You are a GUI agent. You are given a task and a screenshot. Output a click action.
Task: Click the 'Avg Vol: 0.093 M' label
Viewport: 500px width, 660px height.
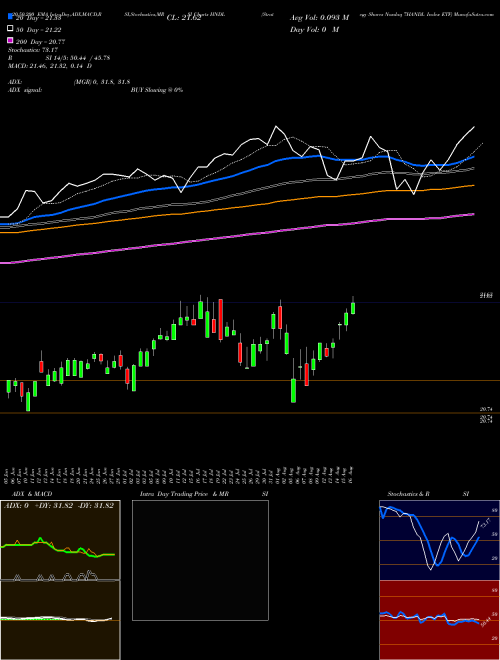[319, 18]
